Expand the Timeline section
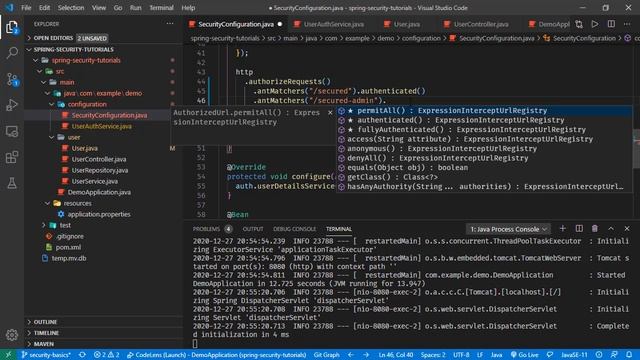The width and height of the screenshot is (640, 360). (46, 333)
